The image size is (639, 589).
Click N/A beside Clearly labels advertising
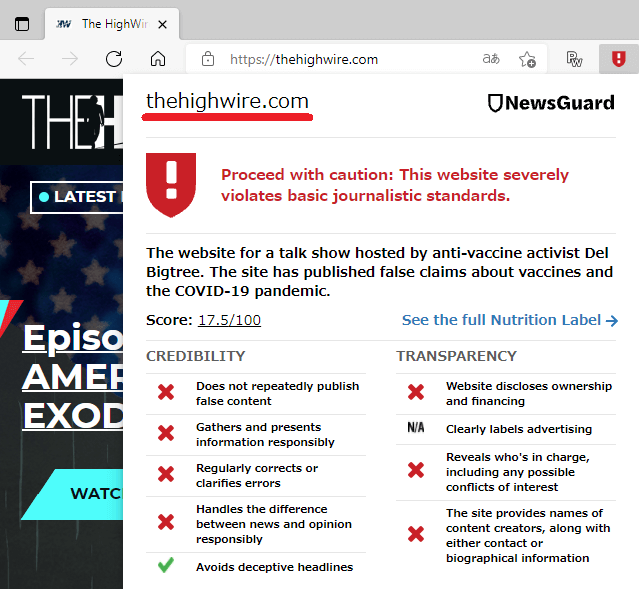[416, 428]
